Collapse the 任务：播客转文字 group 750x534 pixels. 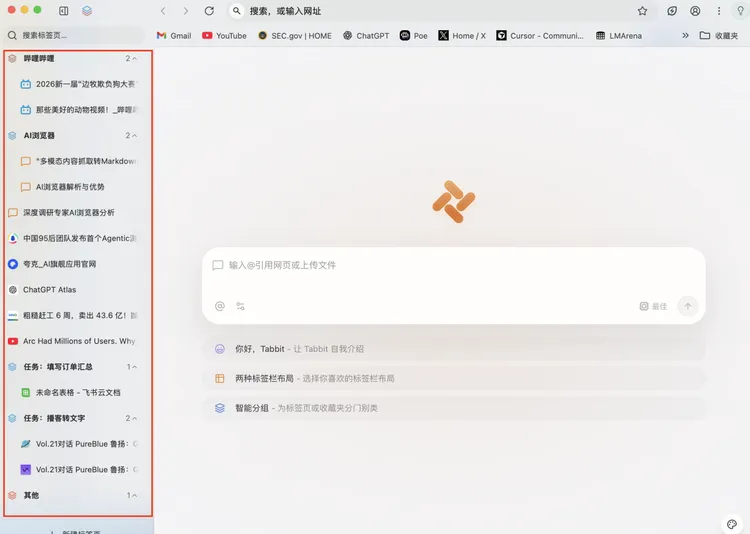tap(135, 418)
